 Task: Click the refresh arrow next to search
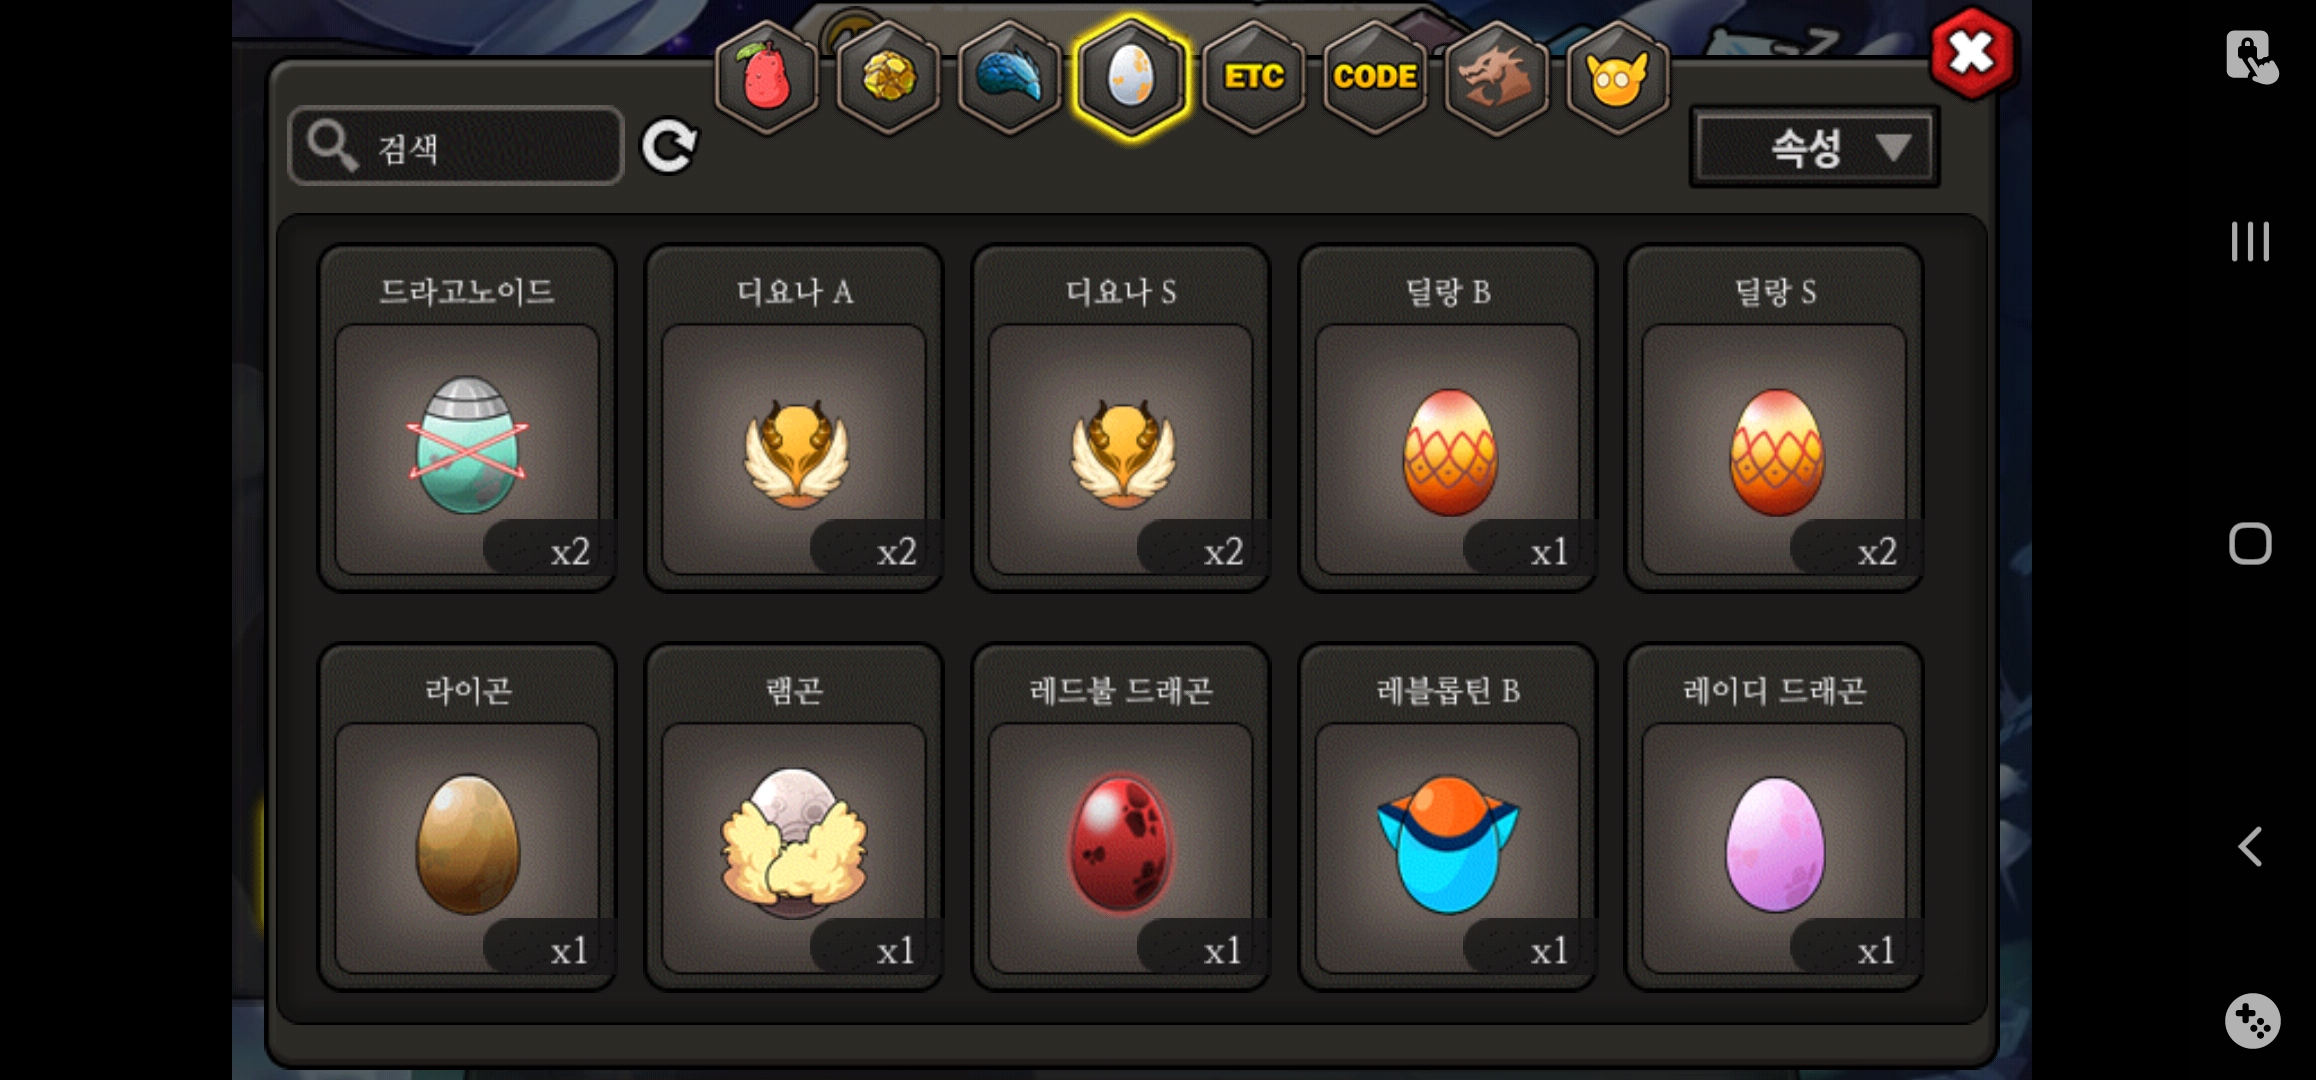pyautogui.click(x=669, y=147)
